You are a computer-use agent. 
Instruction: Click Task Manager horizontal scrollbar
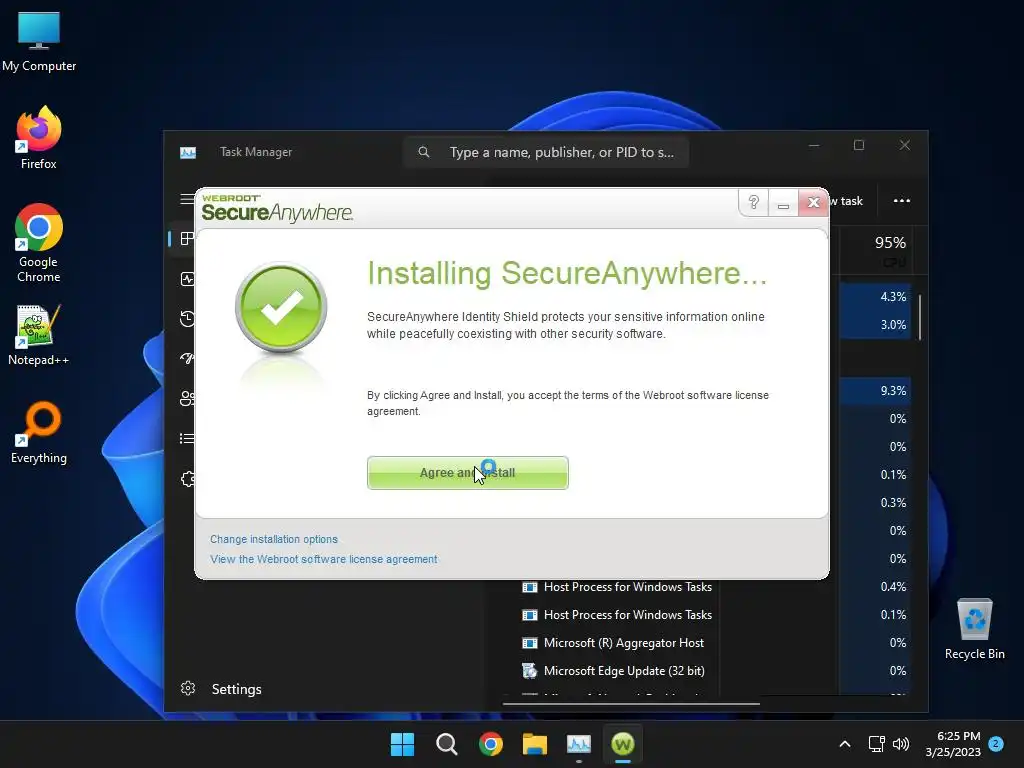pos(631,704)
